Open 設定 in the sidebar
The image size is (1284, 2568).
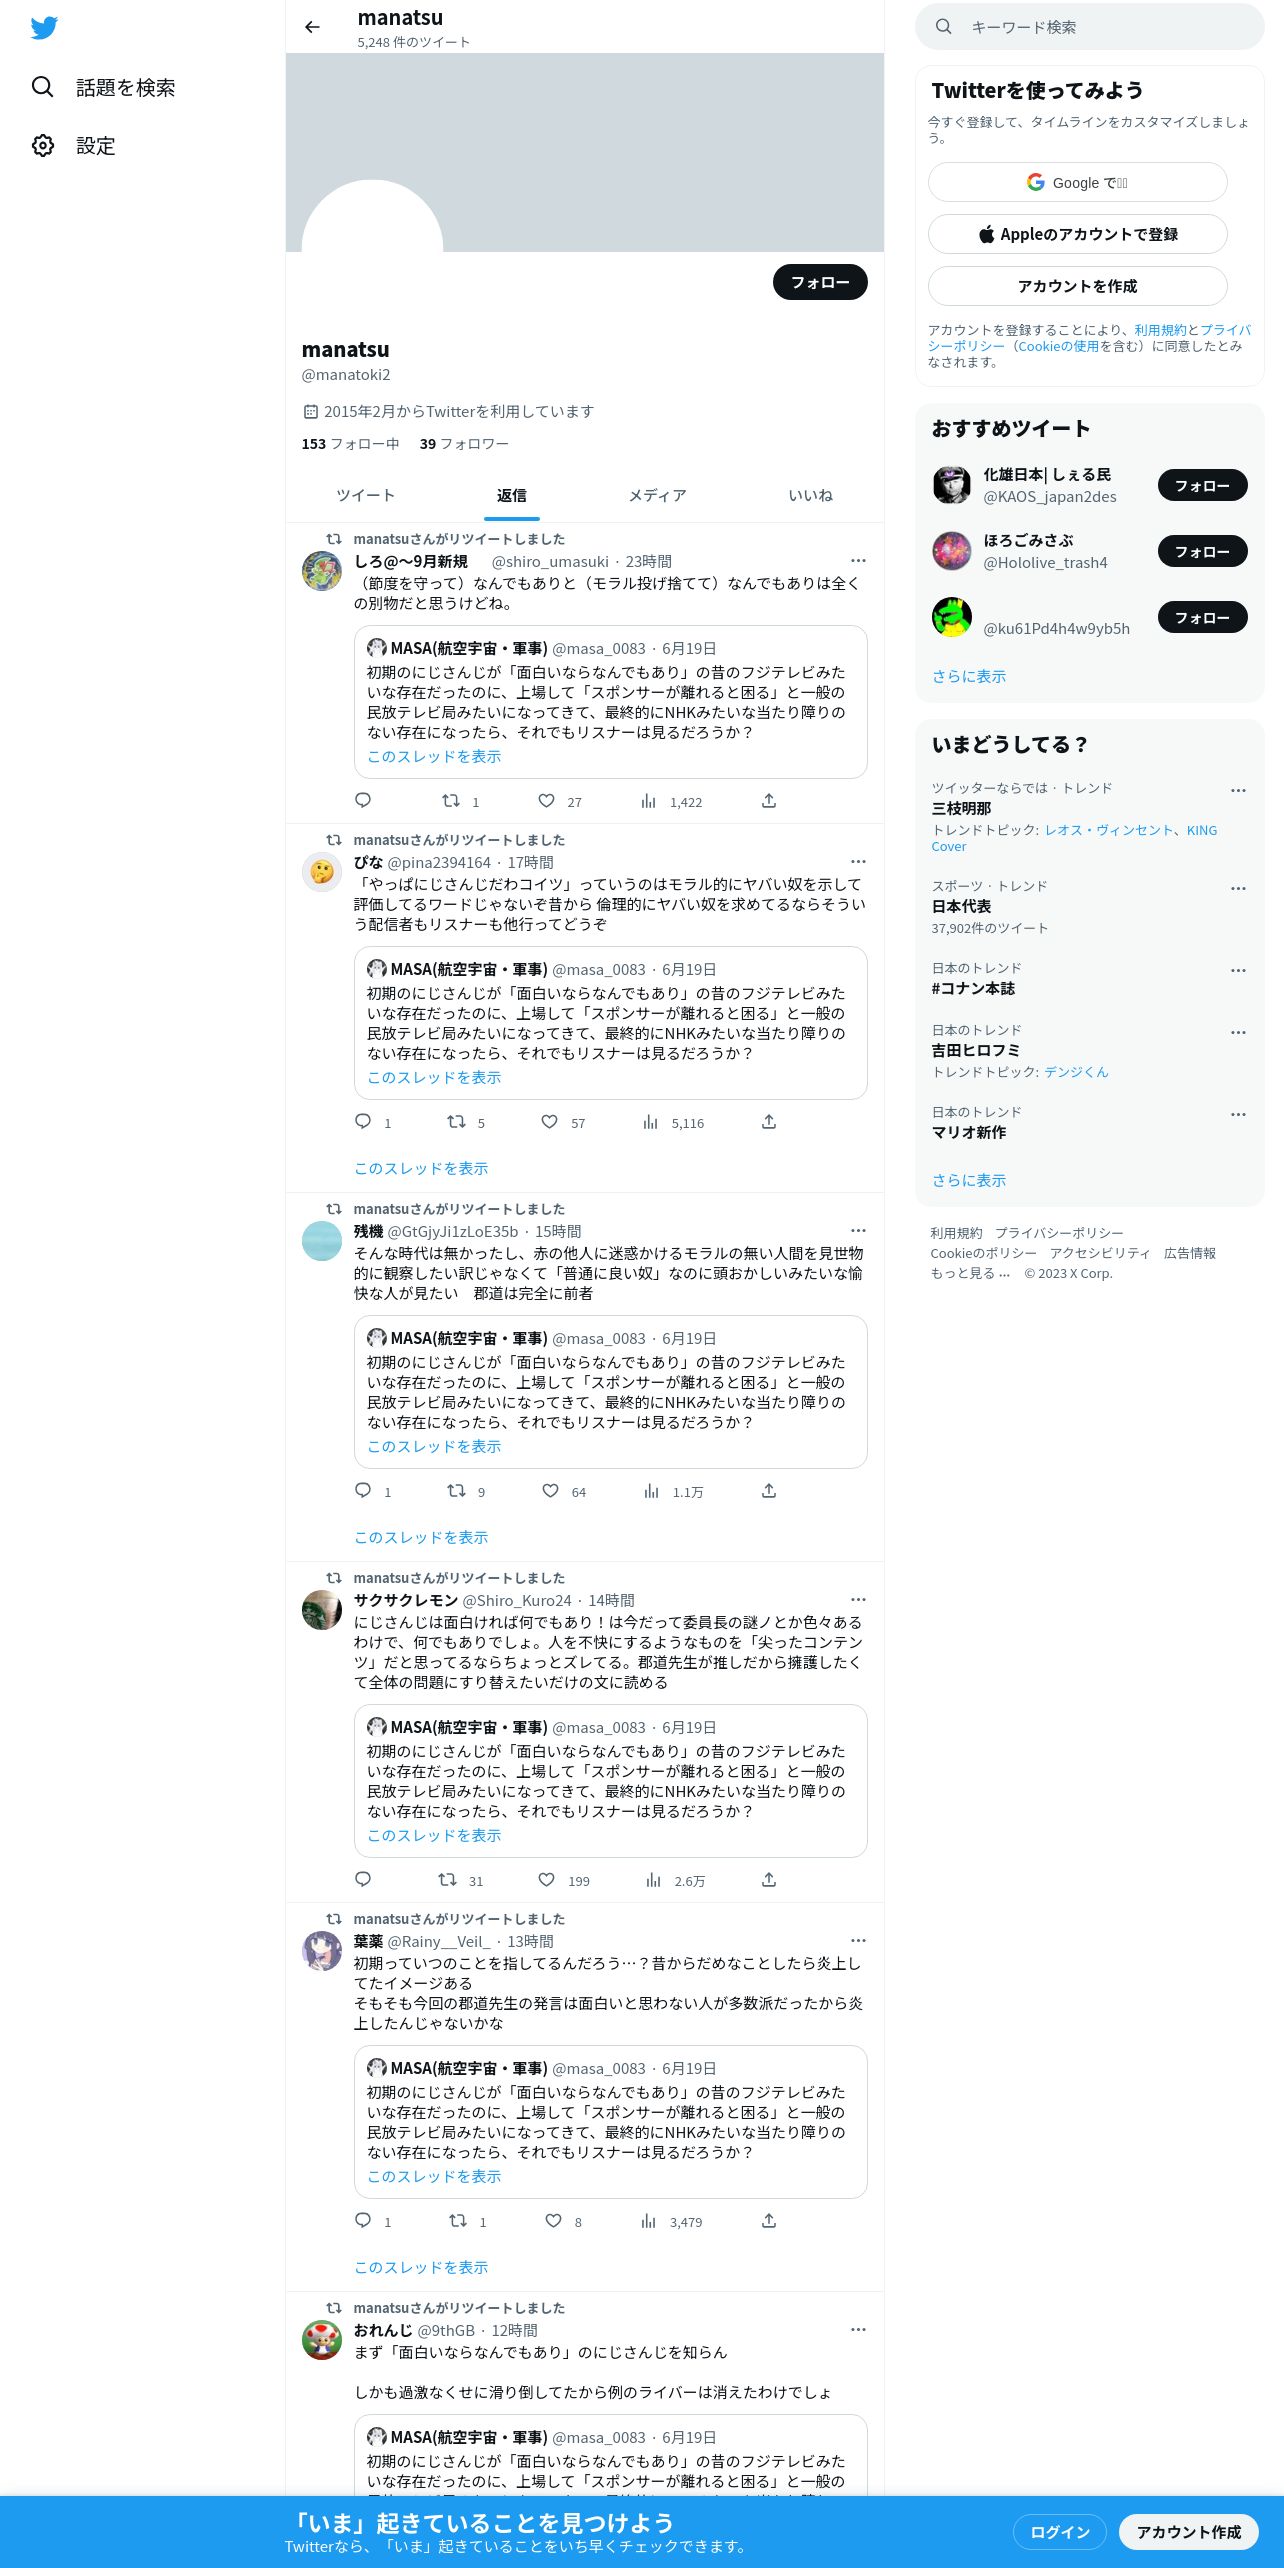[x=74, y=146]
